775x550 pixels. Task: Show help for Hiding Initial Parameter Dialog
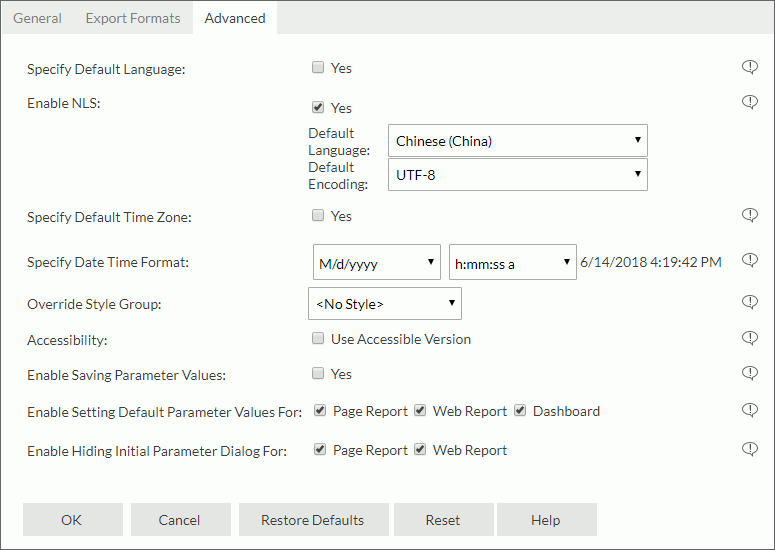tap(750, 450)
